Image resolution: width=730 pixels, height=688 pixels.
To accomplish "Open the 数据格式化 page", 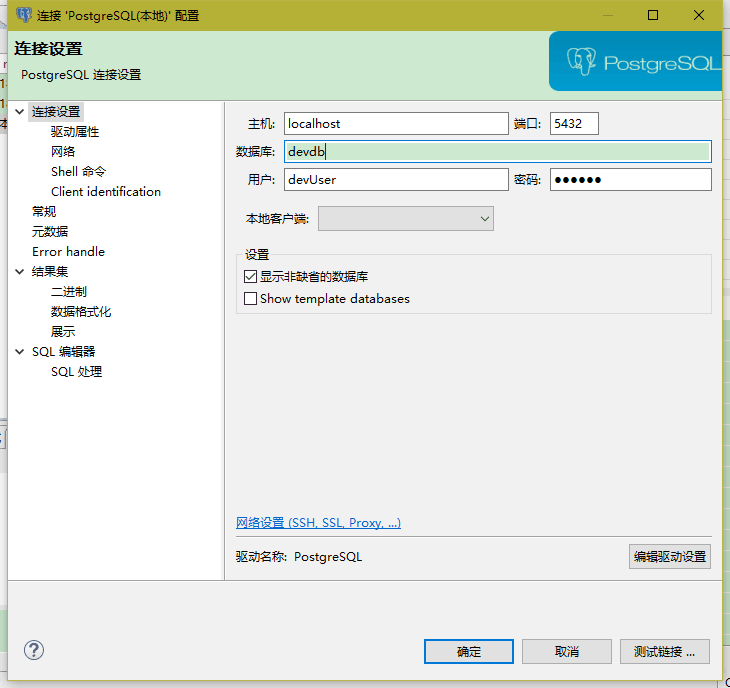I will point(81,312).
